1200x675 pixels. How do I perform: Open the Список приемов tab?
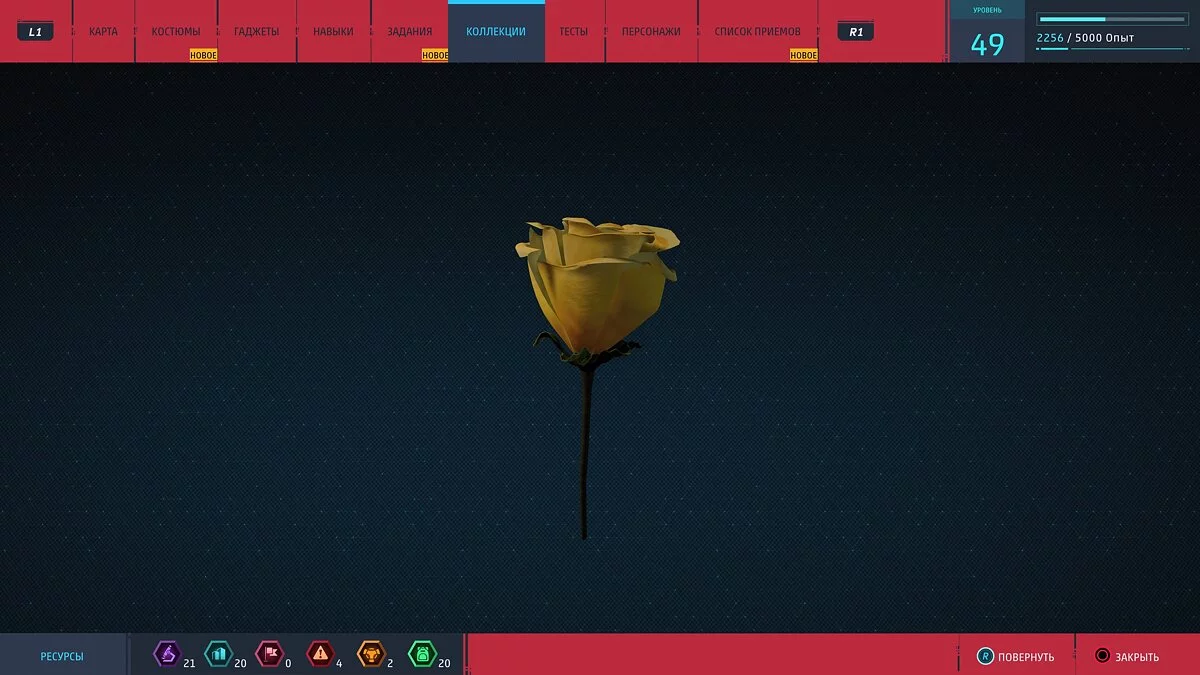click(x=758, y=32)
